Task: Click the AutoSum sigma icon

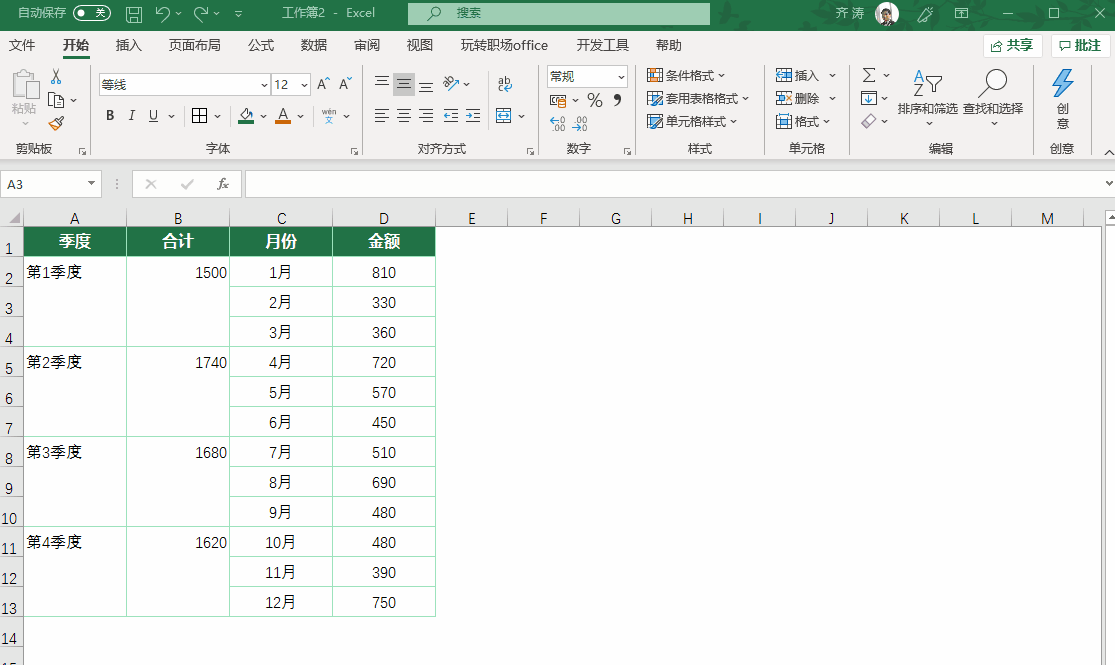Action: pos(868,75)
